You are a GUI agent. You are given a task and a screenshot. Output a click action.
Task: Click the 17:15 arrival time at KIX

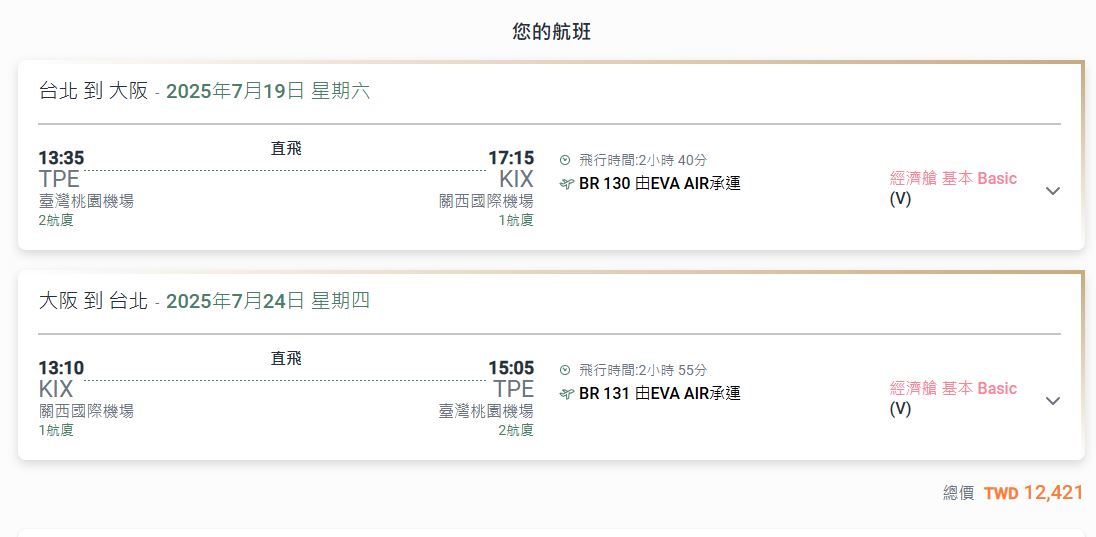(x=511, y=158)
